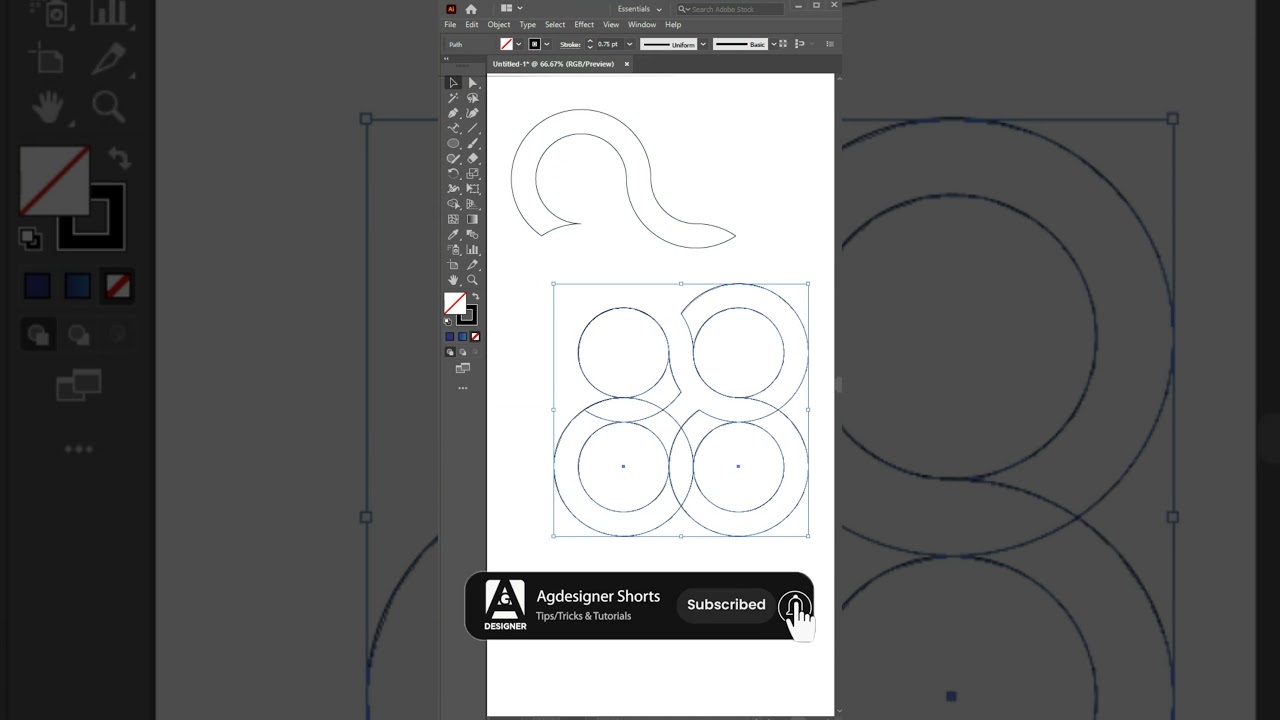Open the Object menu
This screenshot has width=1280, height=720.
(499, 25)
